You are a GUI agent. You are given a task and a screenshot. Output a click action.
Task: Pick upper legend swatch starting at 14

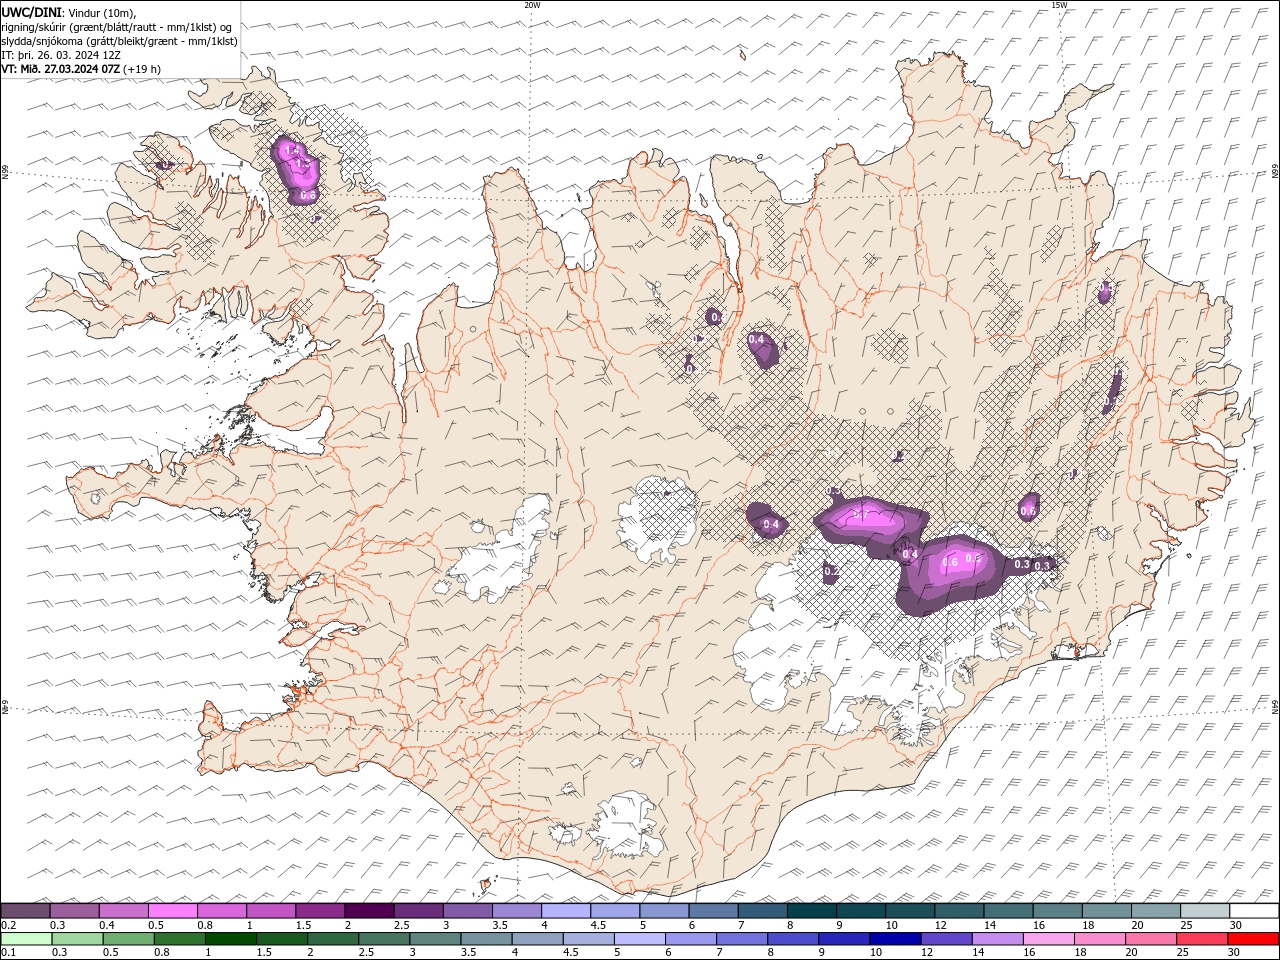click(x=1008, y=910)
